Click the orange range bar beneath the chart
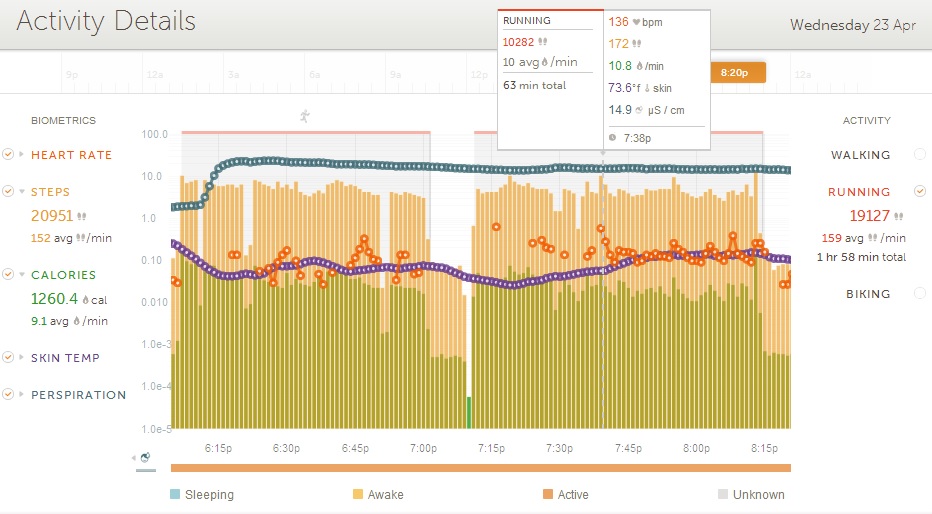 point(480,467)
